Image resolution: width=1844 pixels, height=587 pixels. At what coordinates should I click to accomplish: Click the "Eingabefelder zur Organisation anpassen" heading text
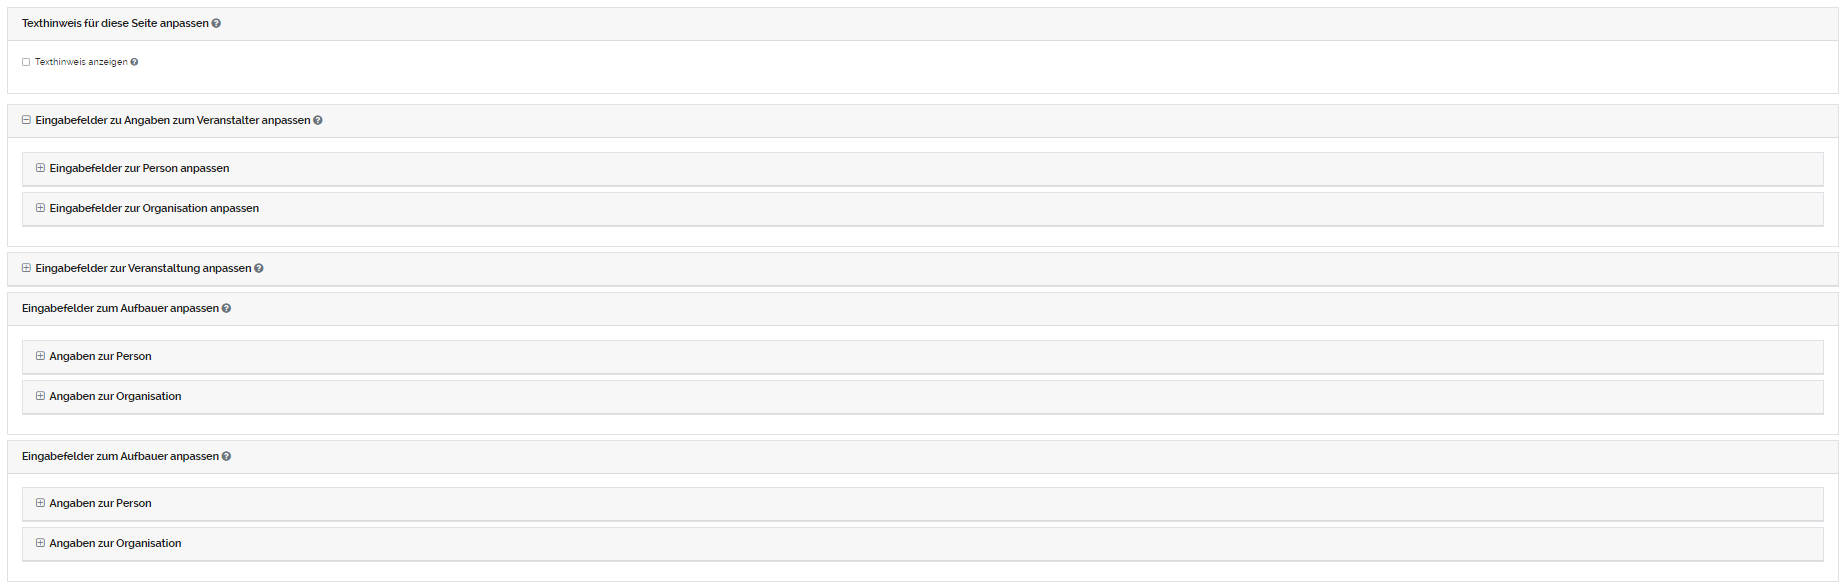click(154, 208)
